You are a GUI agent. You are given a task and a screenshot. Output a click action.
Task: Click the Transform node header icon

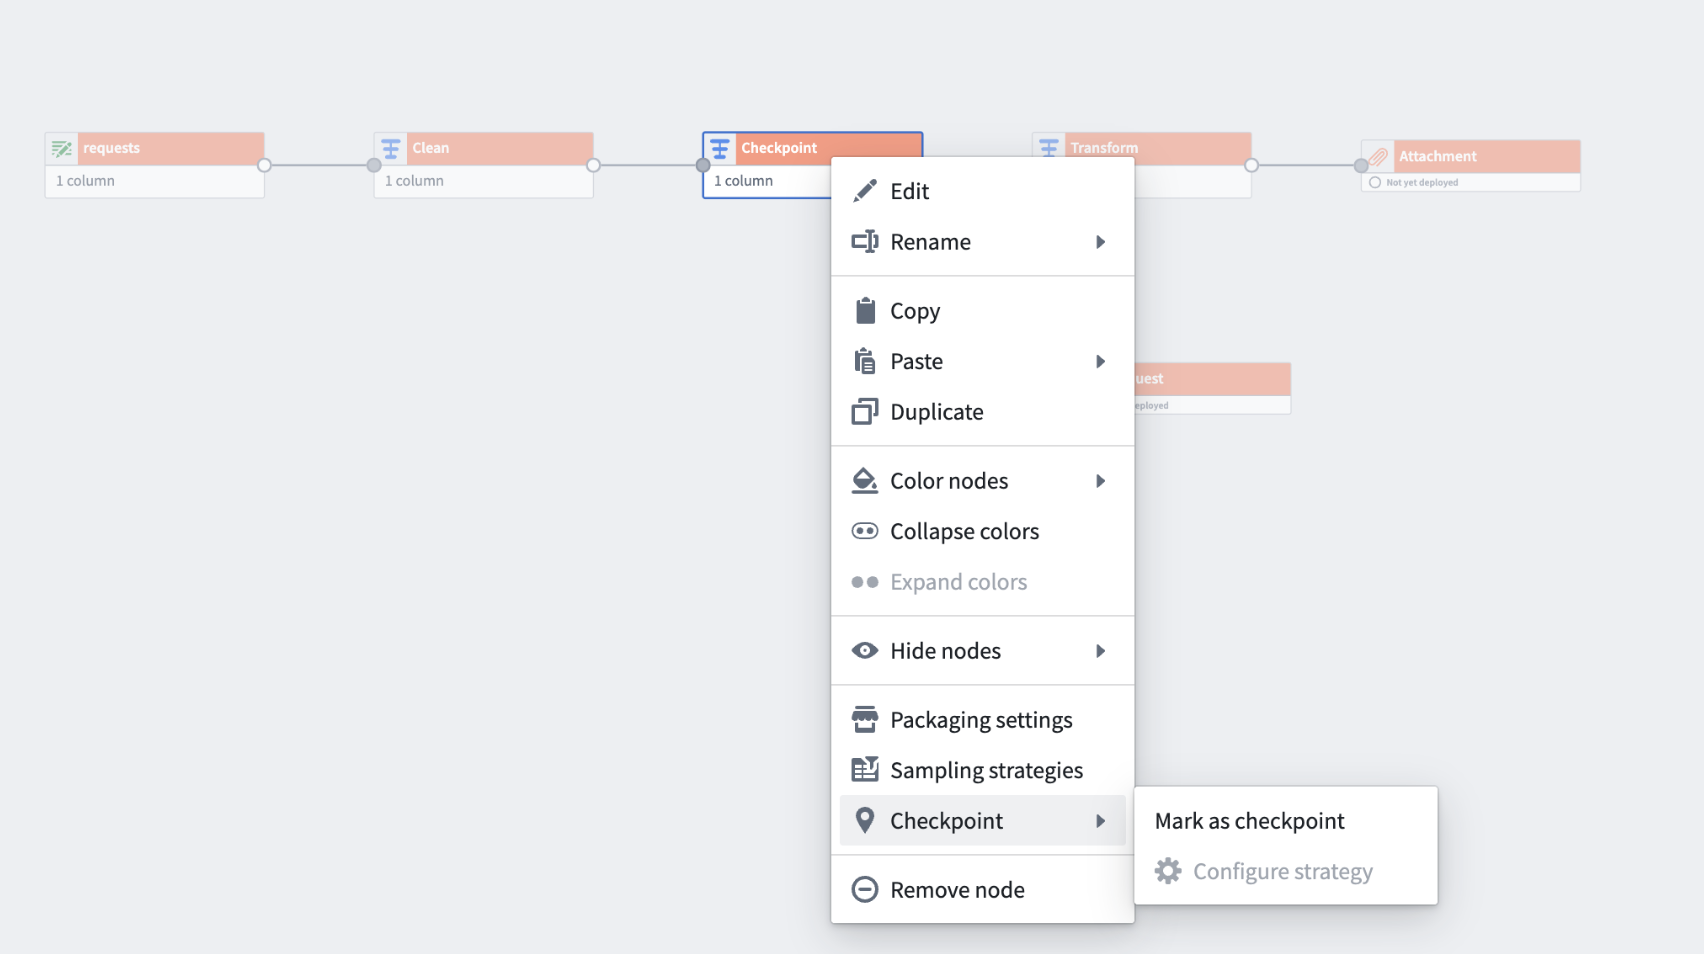pos(1049,149)
